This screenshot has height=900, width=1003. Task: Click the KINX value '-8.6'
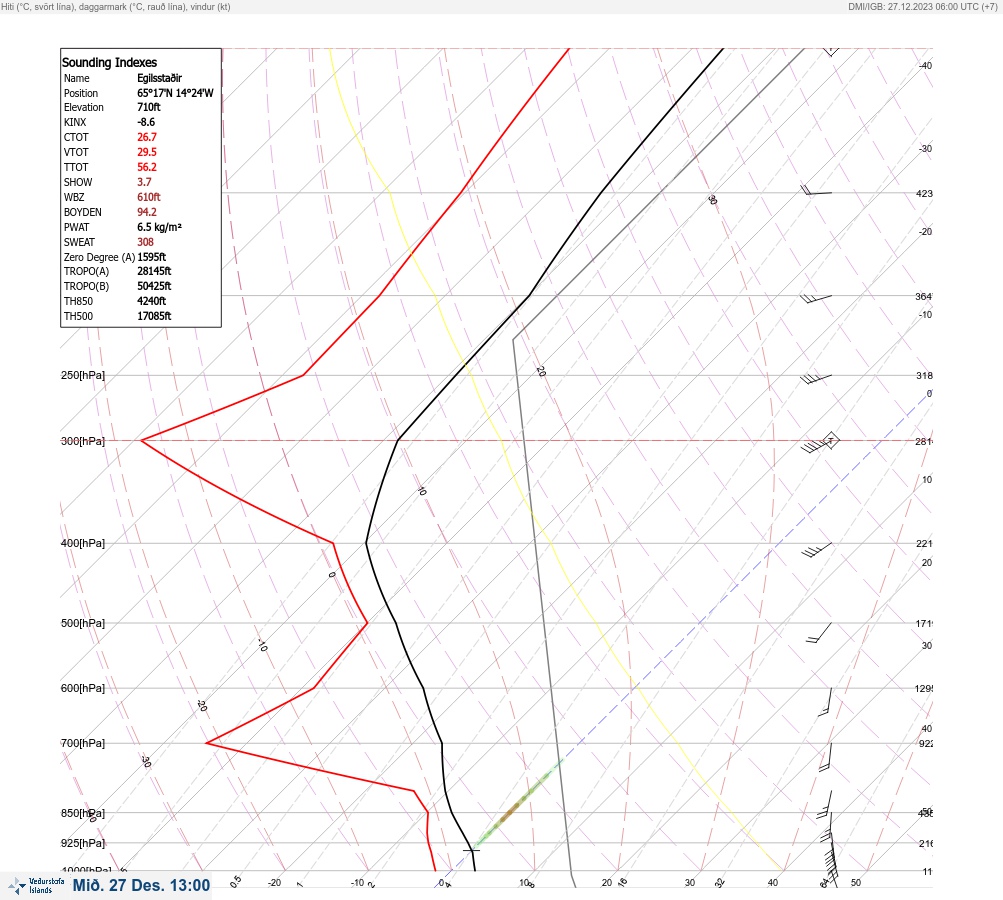pos(146,122)
